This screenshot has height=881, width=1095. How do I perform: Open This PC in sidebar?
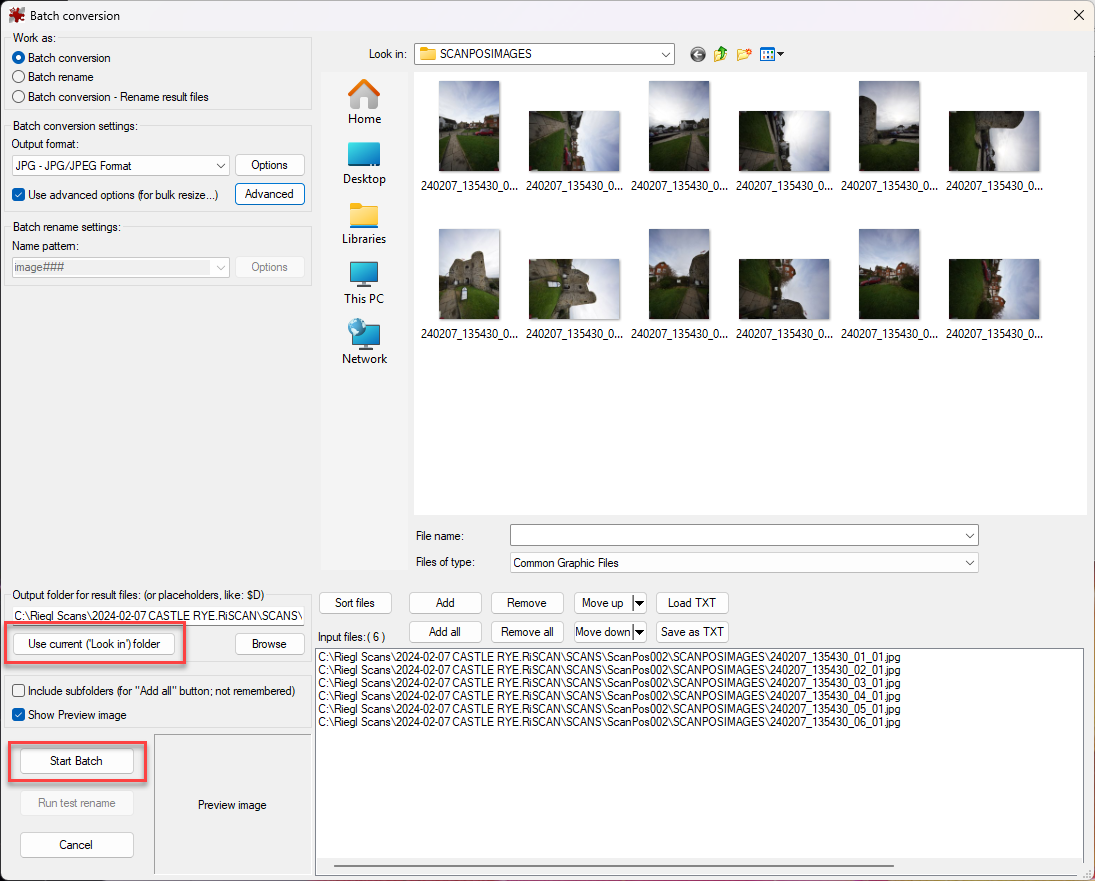pos(364,276)
